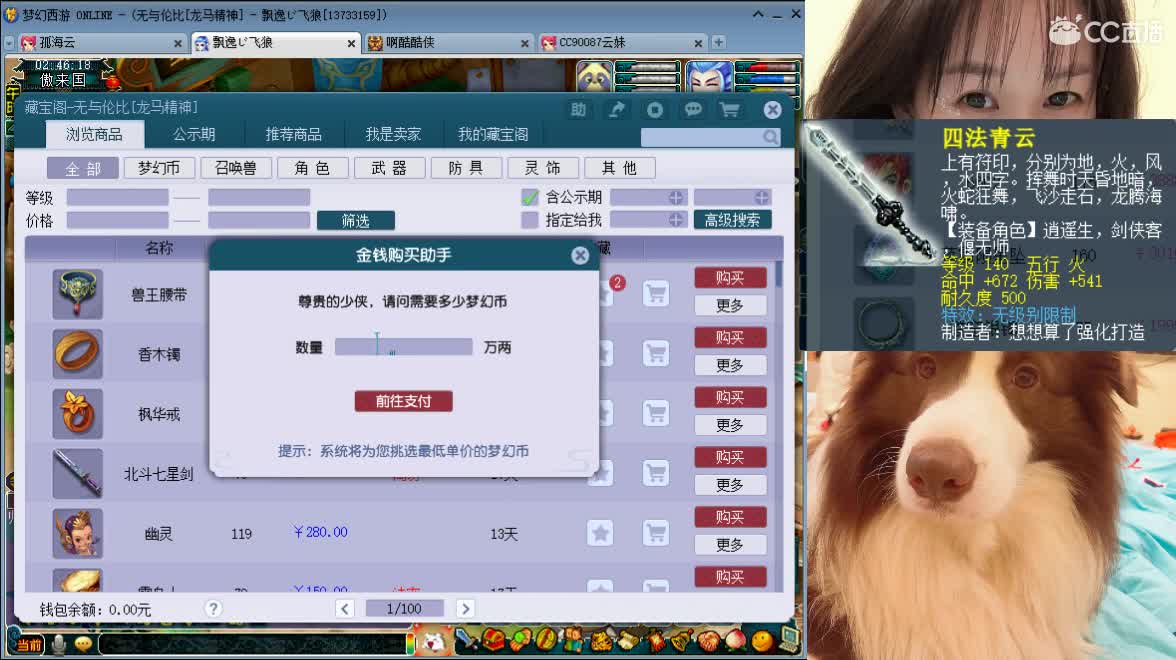This screenshot has width=1176, height=660.
Task: Open the shopping cart icon in the header
Action: click(730, 110)
